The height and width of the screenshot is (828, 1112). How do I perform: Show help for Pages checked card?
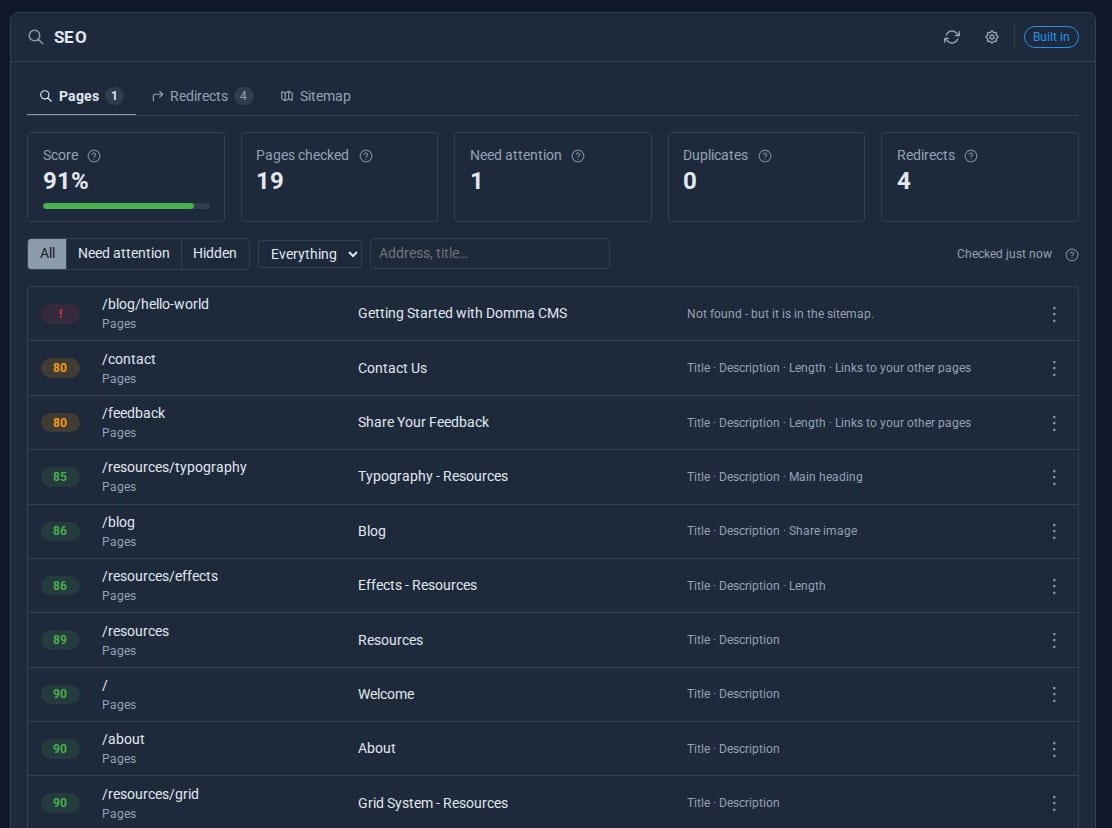tap(366, 156)
